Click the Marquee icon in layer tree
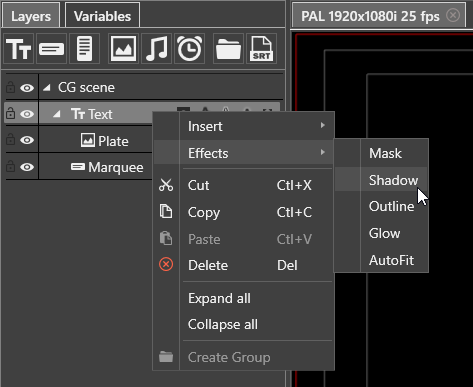 click(x=78, y=166)
